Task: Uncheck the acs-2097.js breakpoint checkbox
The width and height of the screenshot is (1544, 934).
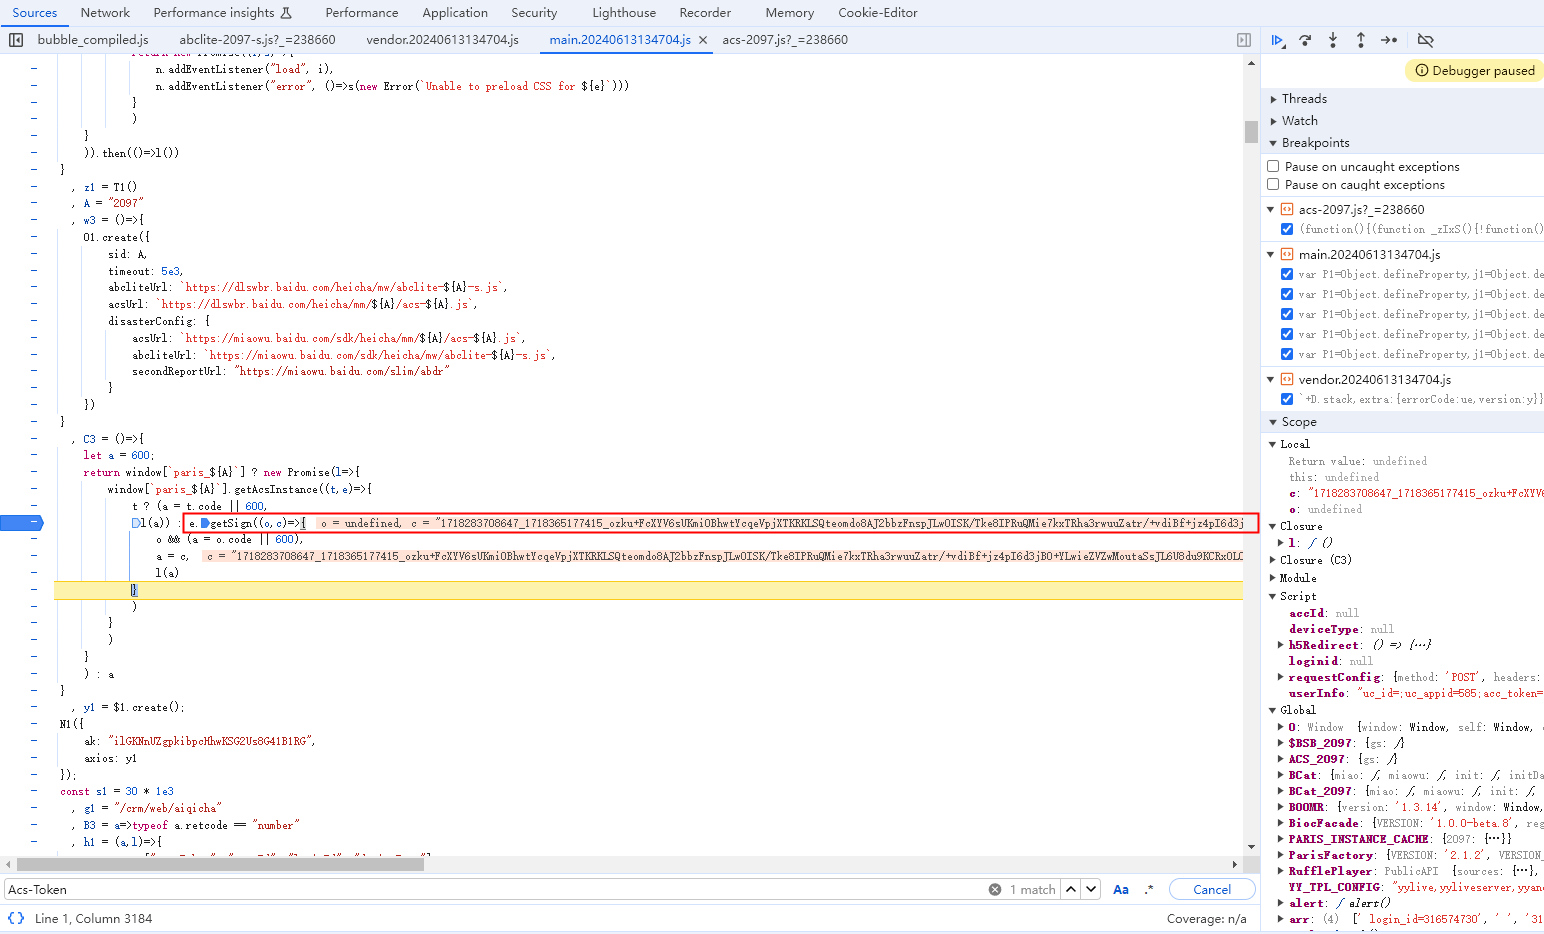Action: [1287, 229]
